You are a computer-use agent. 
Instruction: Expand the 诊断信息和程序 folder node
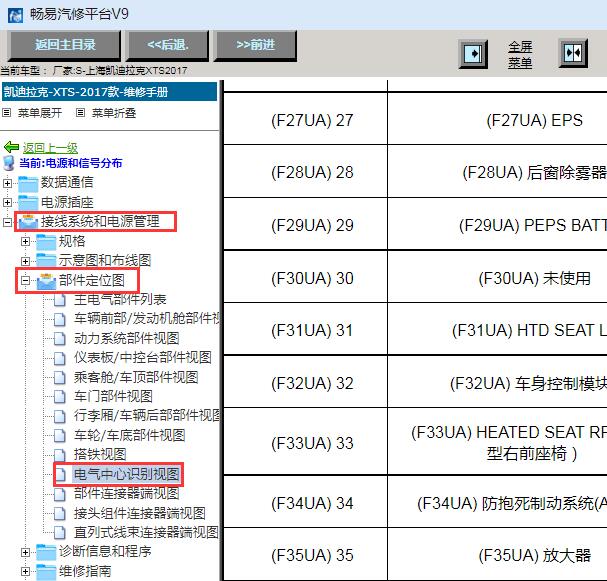pos(25,552)
